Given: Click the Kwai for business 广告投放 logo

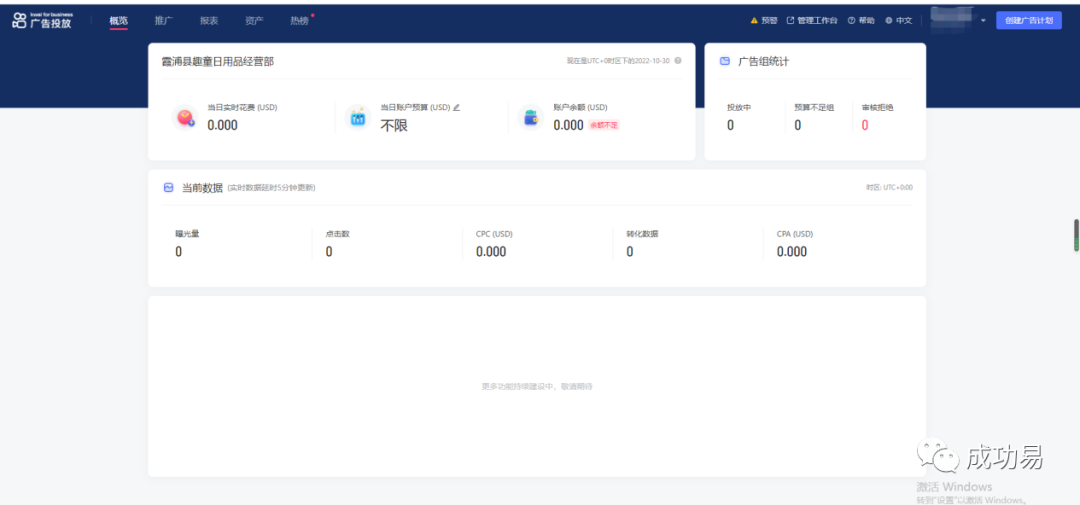Looking at the screenshot, I should pos(42,20).
